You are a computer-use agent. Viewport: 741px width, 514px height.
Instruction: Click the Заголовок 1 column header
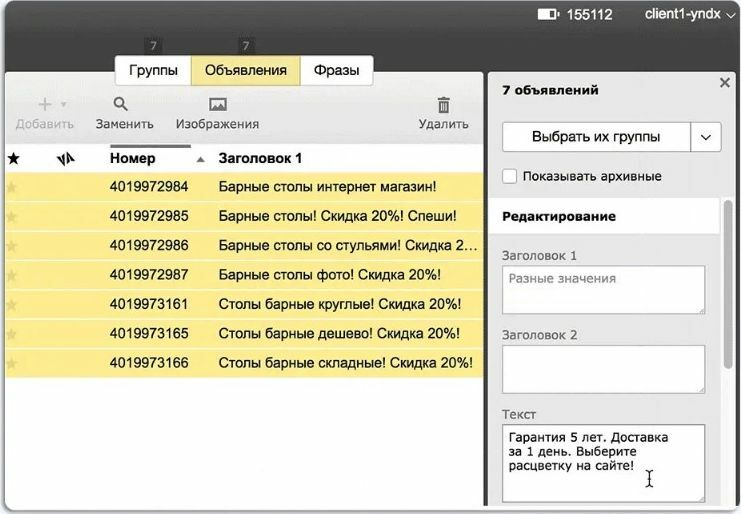click(260, 158)
